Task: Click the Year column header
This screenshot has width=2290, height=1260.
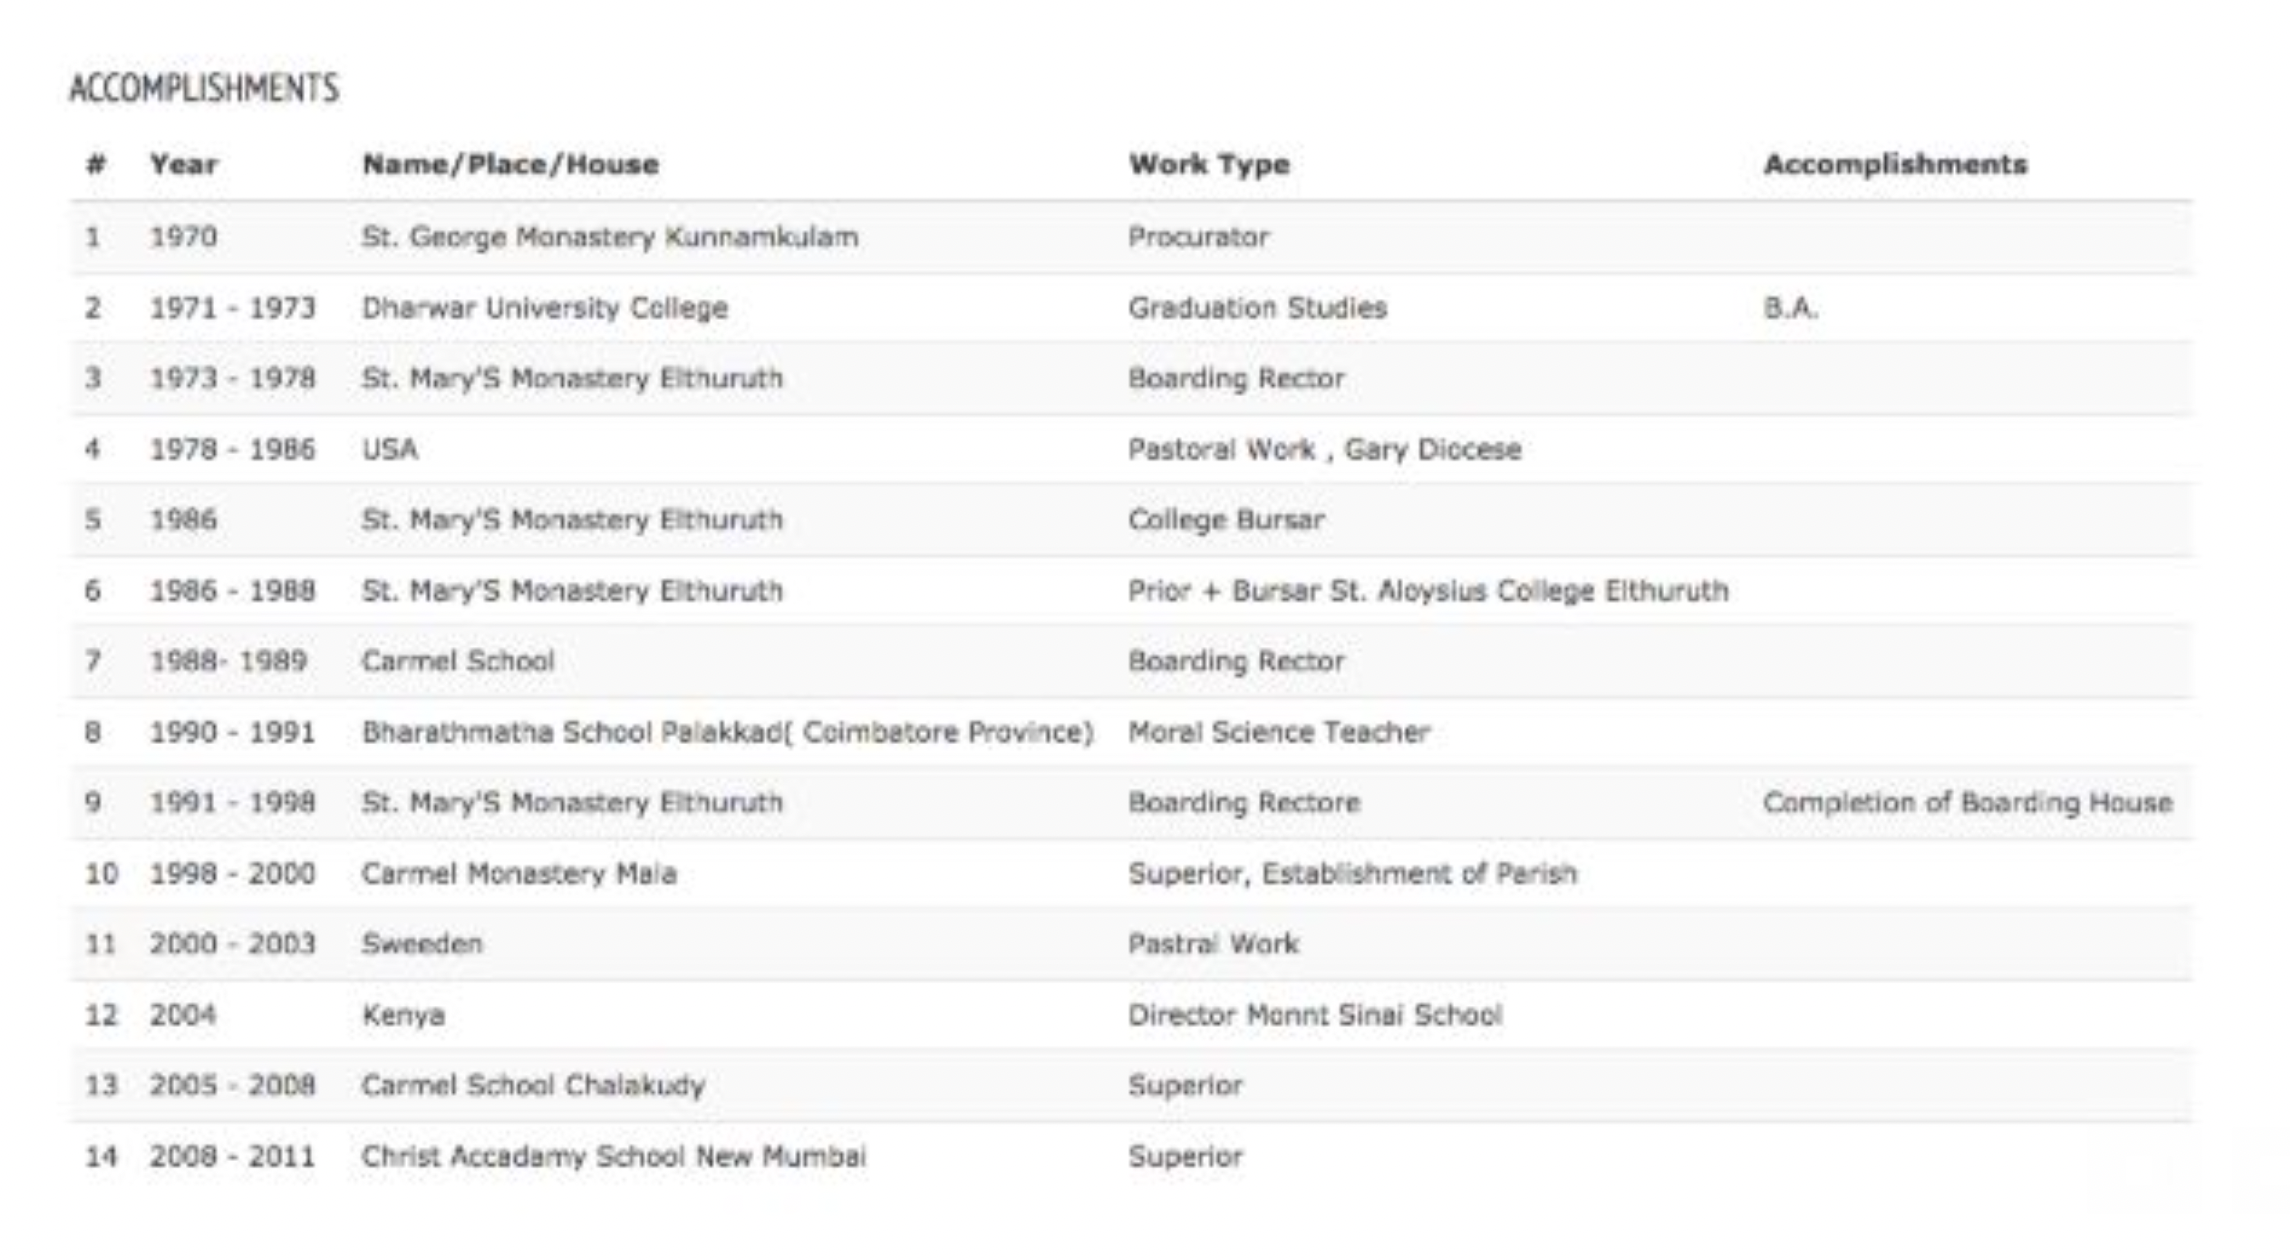Action: (x=183, y=164)
